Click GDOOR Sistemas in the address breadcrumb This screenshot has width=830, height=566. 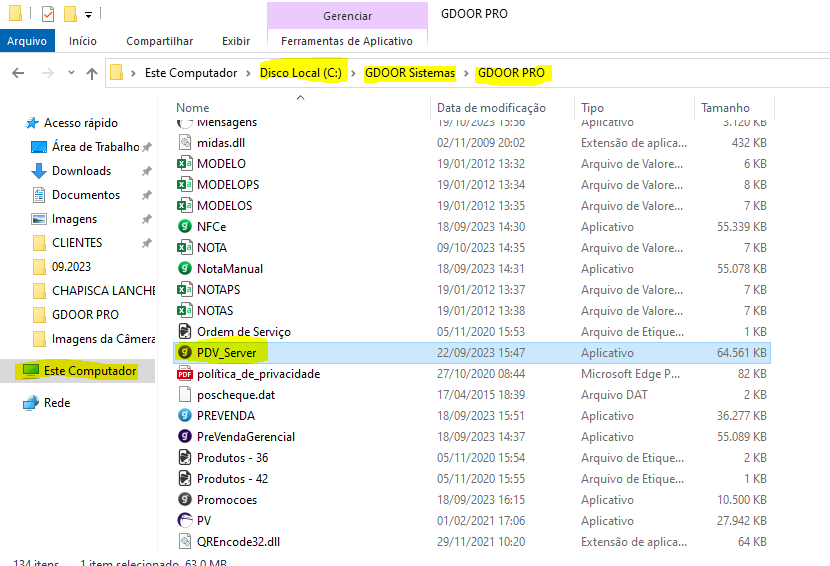409,73
